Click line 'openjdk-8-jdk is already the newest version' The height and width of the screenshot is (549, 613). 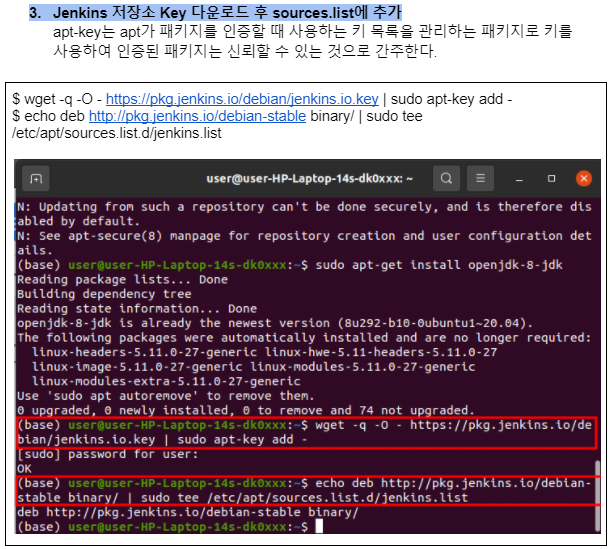275,323
